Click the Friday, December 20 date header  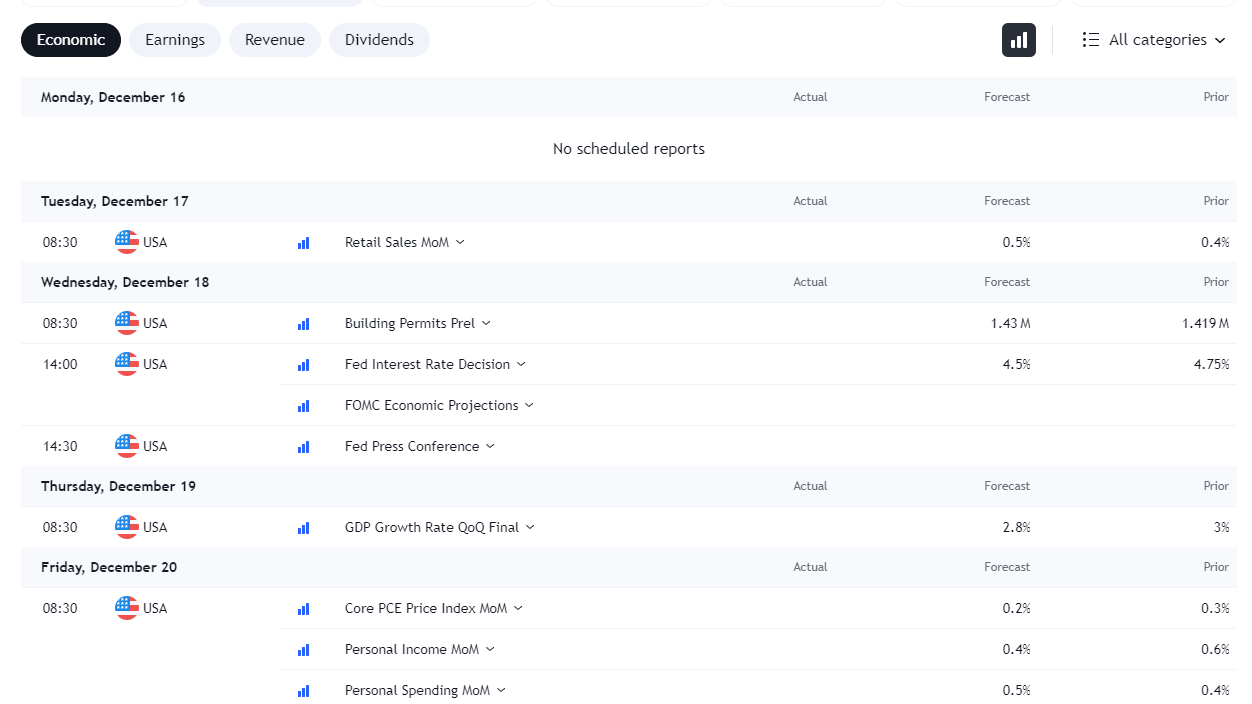point(109,567)
